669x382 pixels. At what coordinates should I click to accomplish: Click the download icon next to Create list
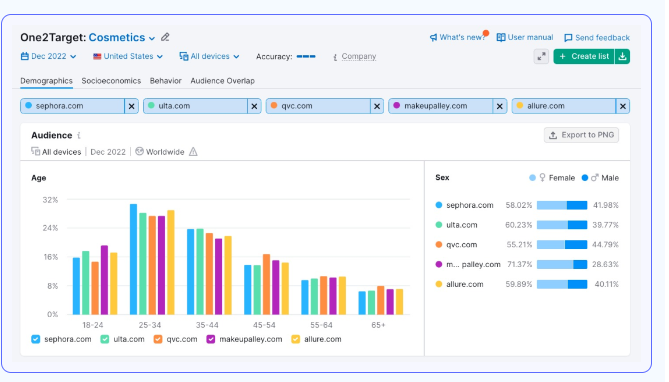(x=622, y=56)
